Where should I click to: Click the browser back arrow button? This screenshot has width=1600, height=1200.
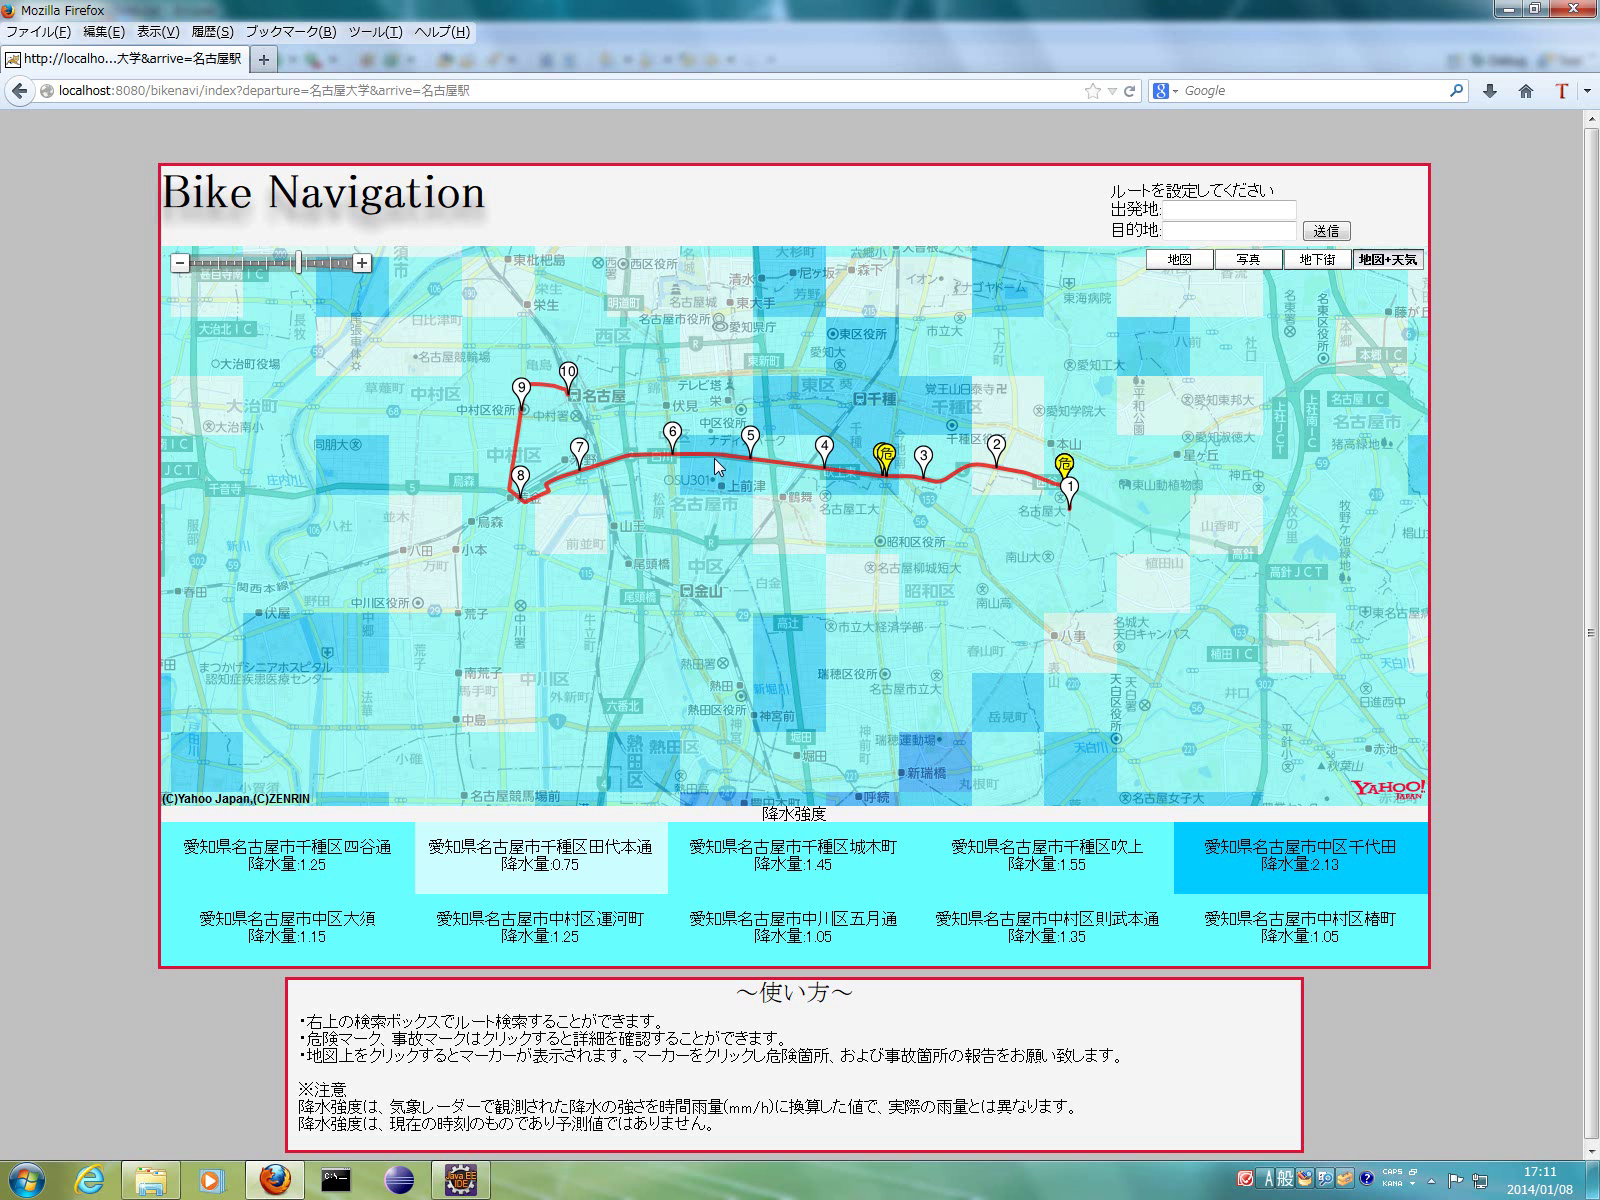19,91
